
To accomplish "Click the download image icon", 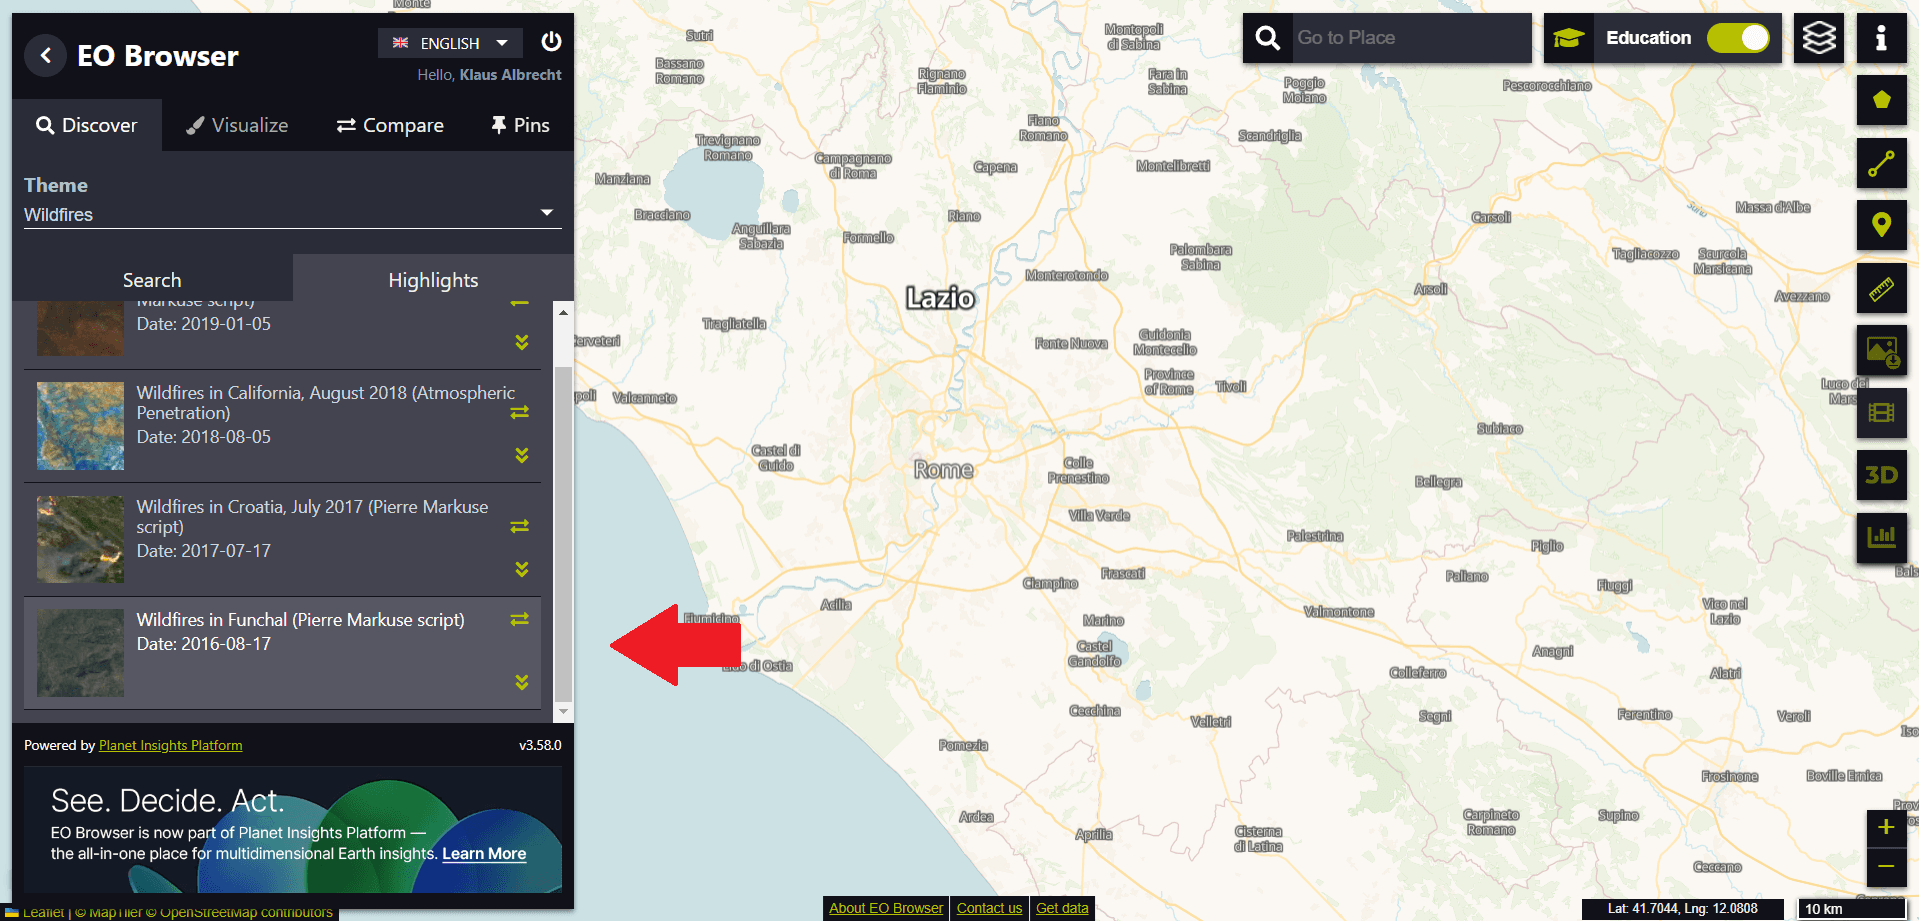I will pos(1881,351).
